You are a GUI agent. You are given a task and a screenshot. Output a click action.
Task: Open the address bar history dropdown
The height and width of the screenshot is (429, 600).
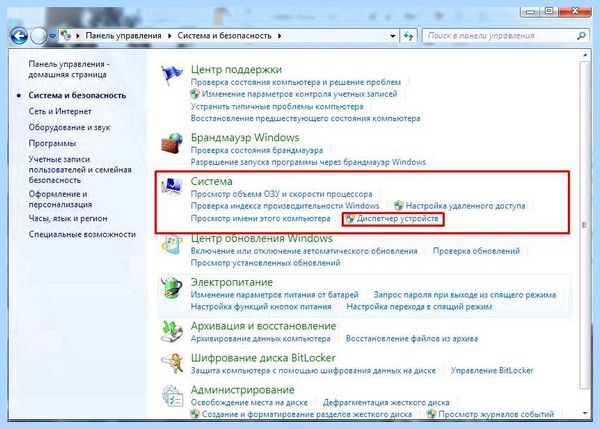[393, 36]
